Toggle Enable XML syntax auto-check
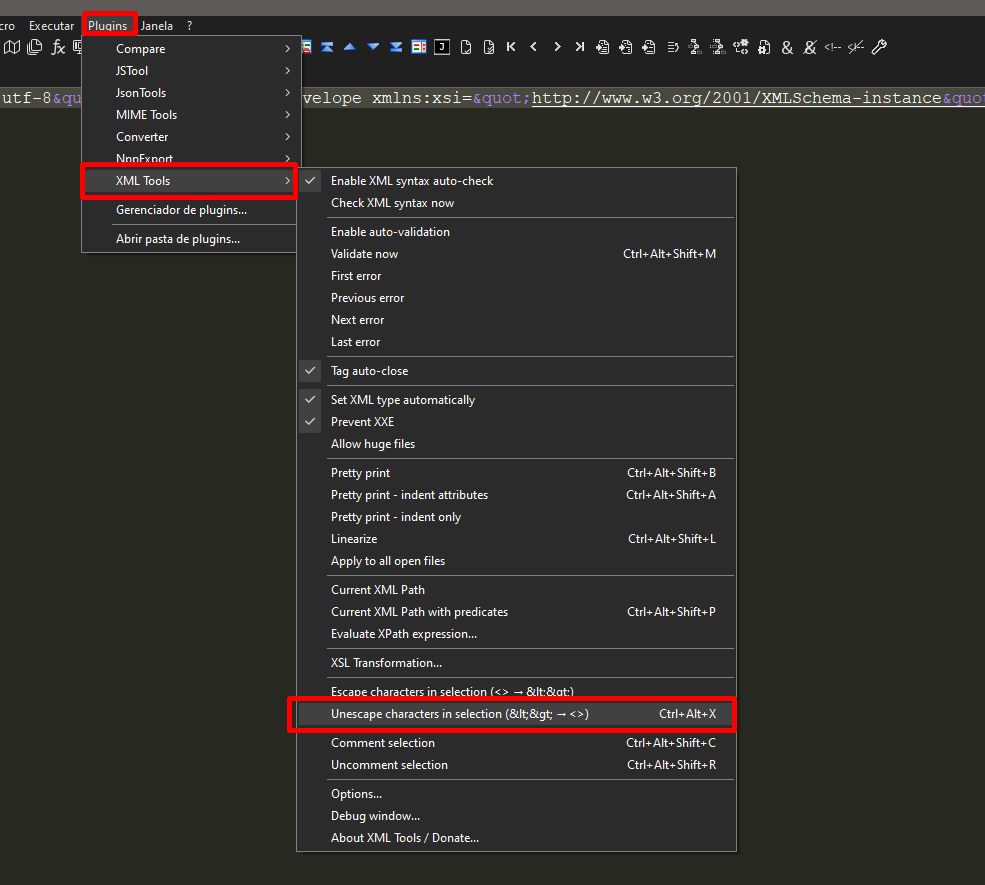This screenshot has height=885, width=985. [411, 181]
